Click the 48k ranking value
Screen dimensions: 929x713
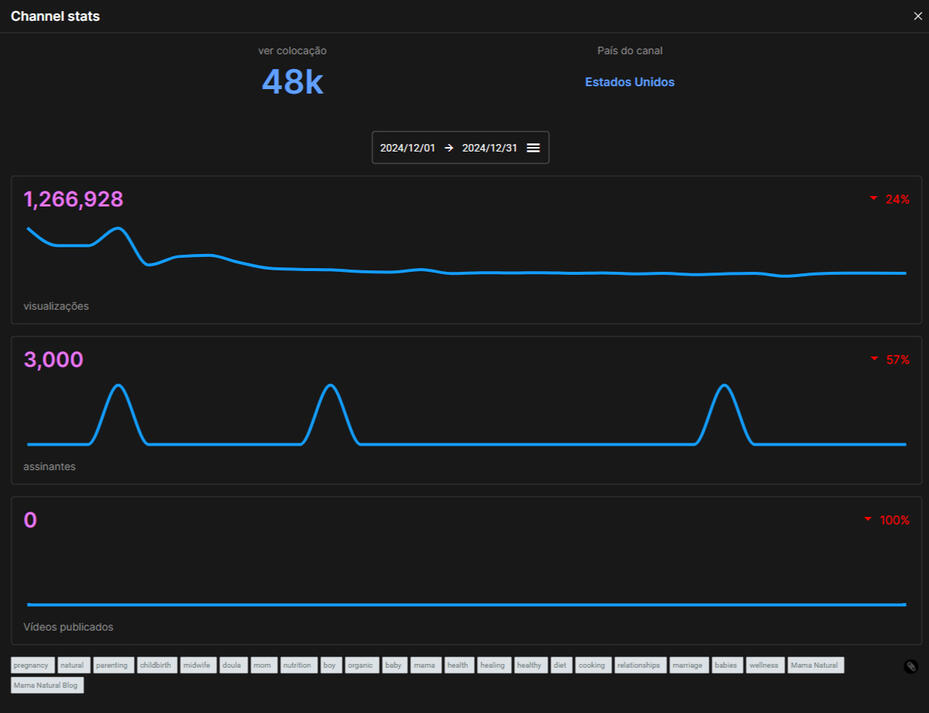tap(292, 82)
